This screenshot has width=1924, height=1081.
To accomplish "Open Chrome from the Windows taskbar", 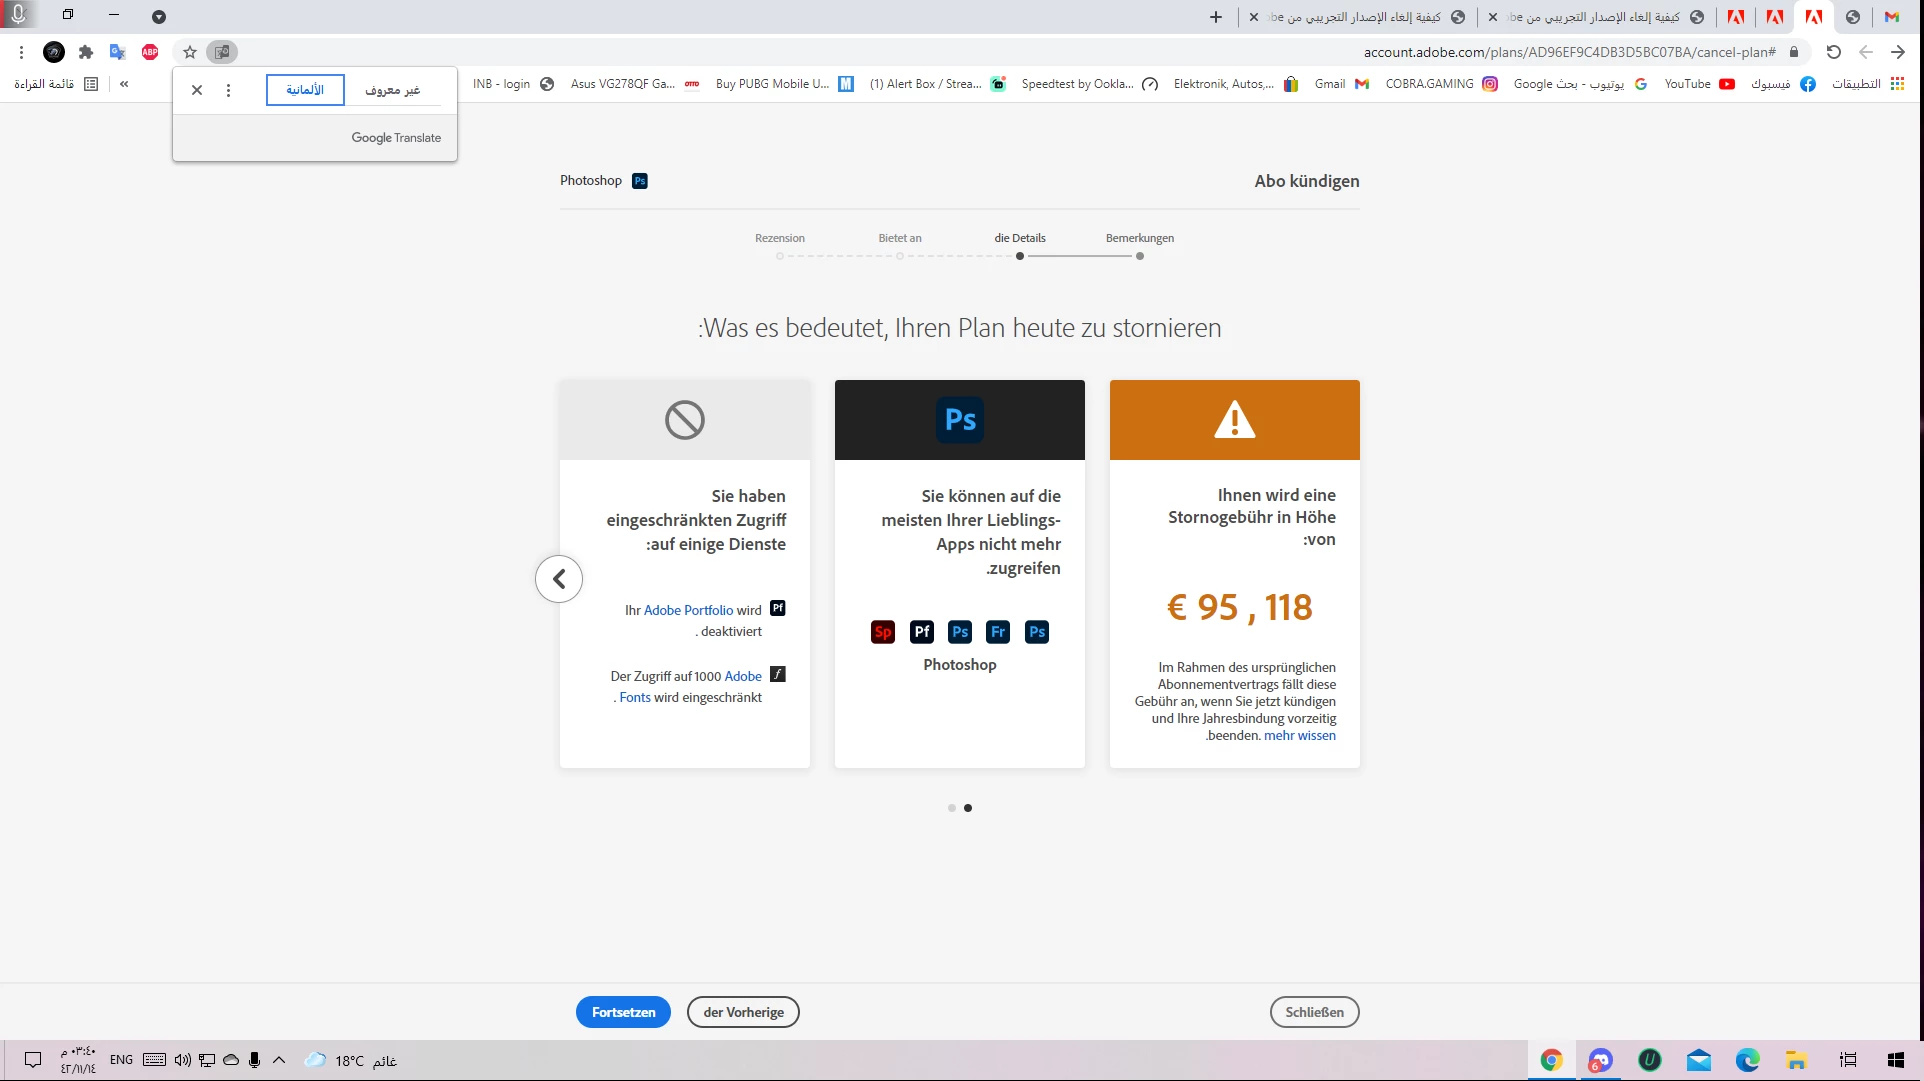I will point(1551,1060).
